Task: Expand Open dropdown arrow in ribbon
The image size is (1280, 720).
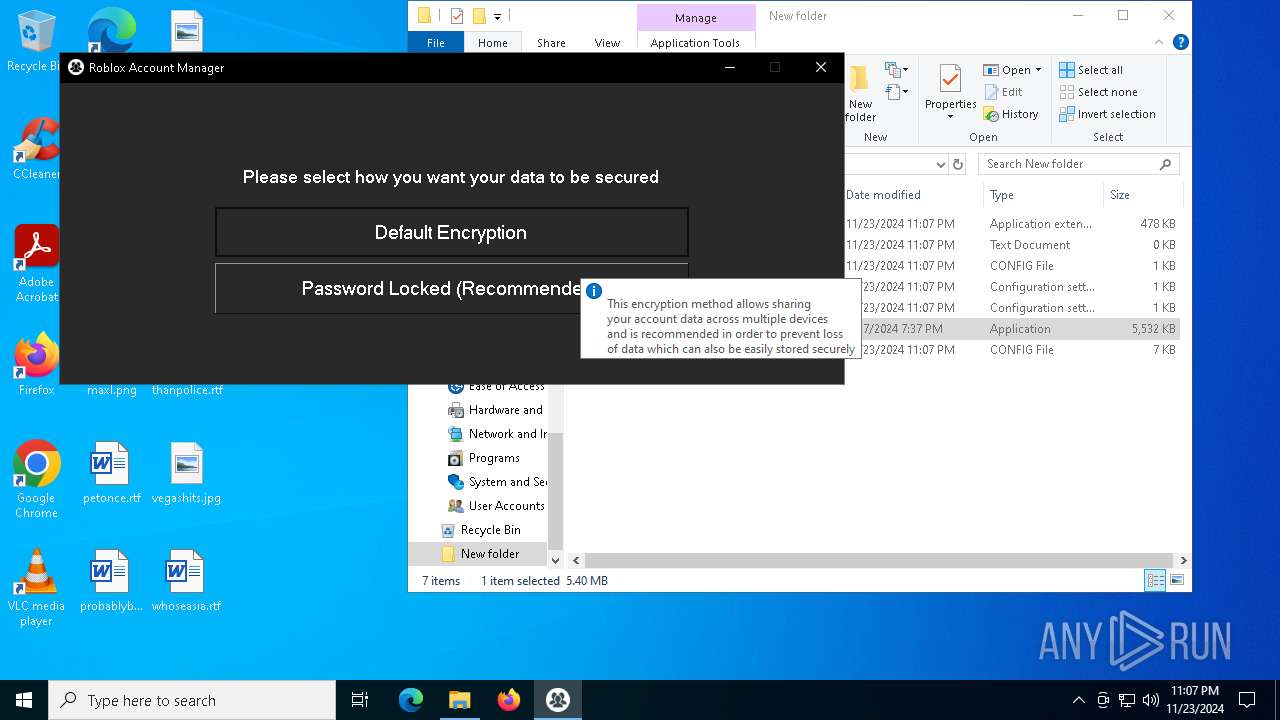Action: pyautogui.click(x=1038, y=70)
